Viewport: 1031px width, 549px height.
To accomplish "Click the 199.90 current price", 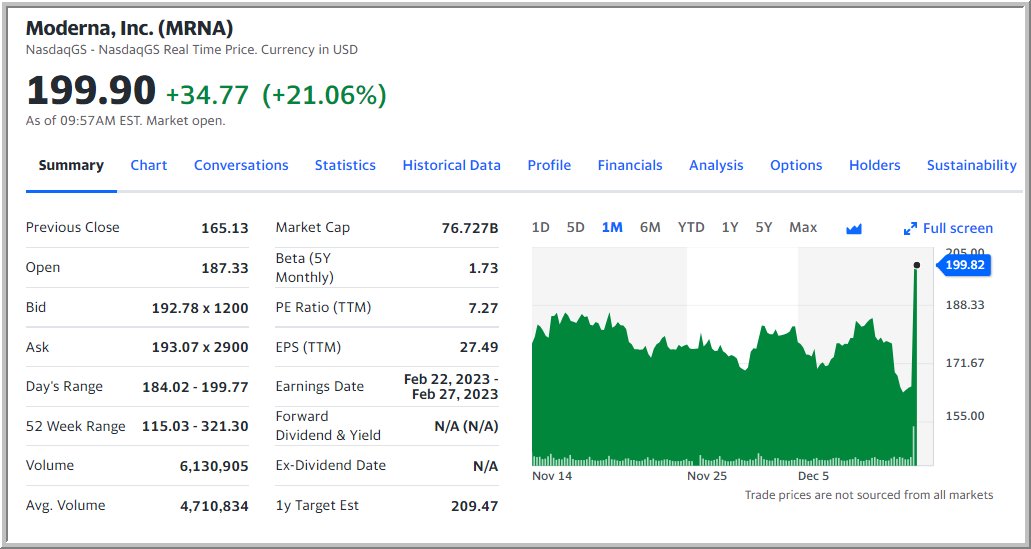I will click(91, 90).
